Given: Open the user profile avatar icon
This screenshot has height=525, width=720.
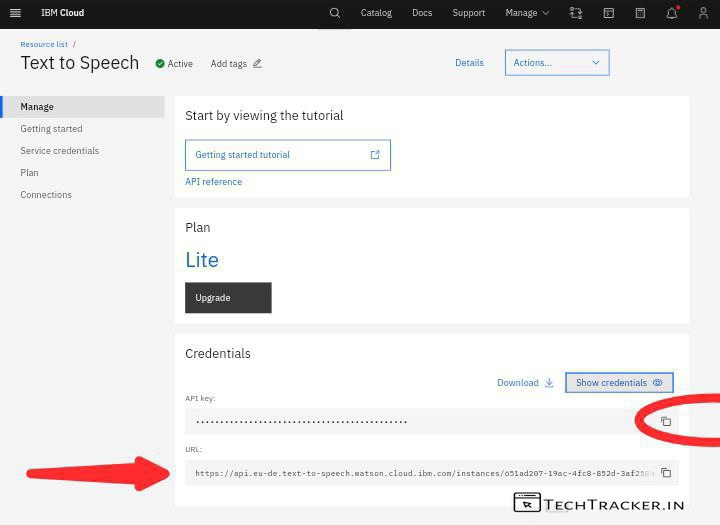Looking at the screenshot, I should 703,13.
